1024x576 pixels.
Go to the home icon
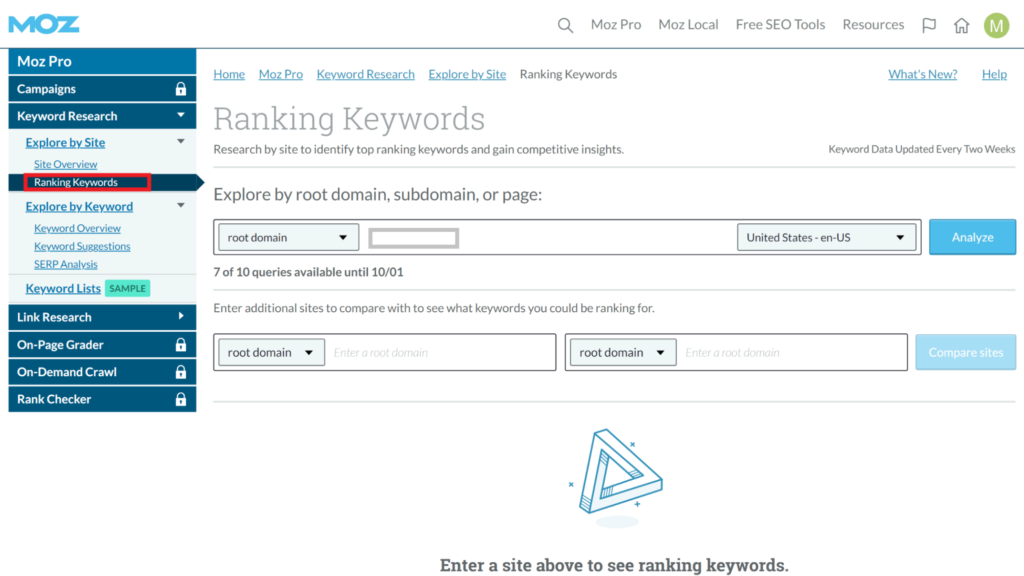point(961,25)
